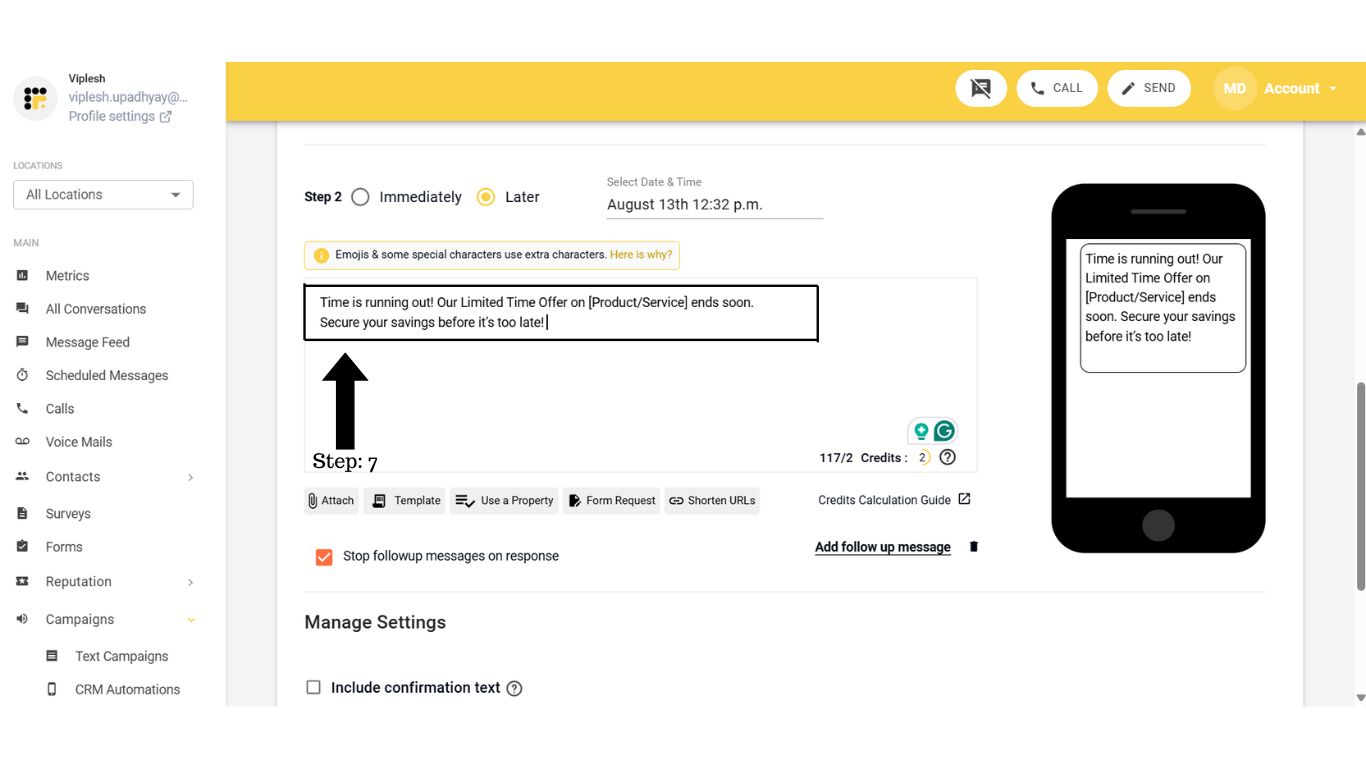Image resolution: width=1366 pixels, height=768 pixels.
Task: Delete follow-up message using the trash icon
Action: [973, 546]
